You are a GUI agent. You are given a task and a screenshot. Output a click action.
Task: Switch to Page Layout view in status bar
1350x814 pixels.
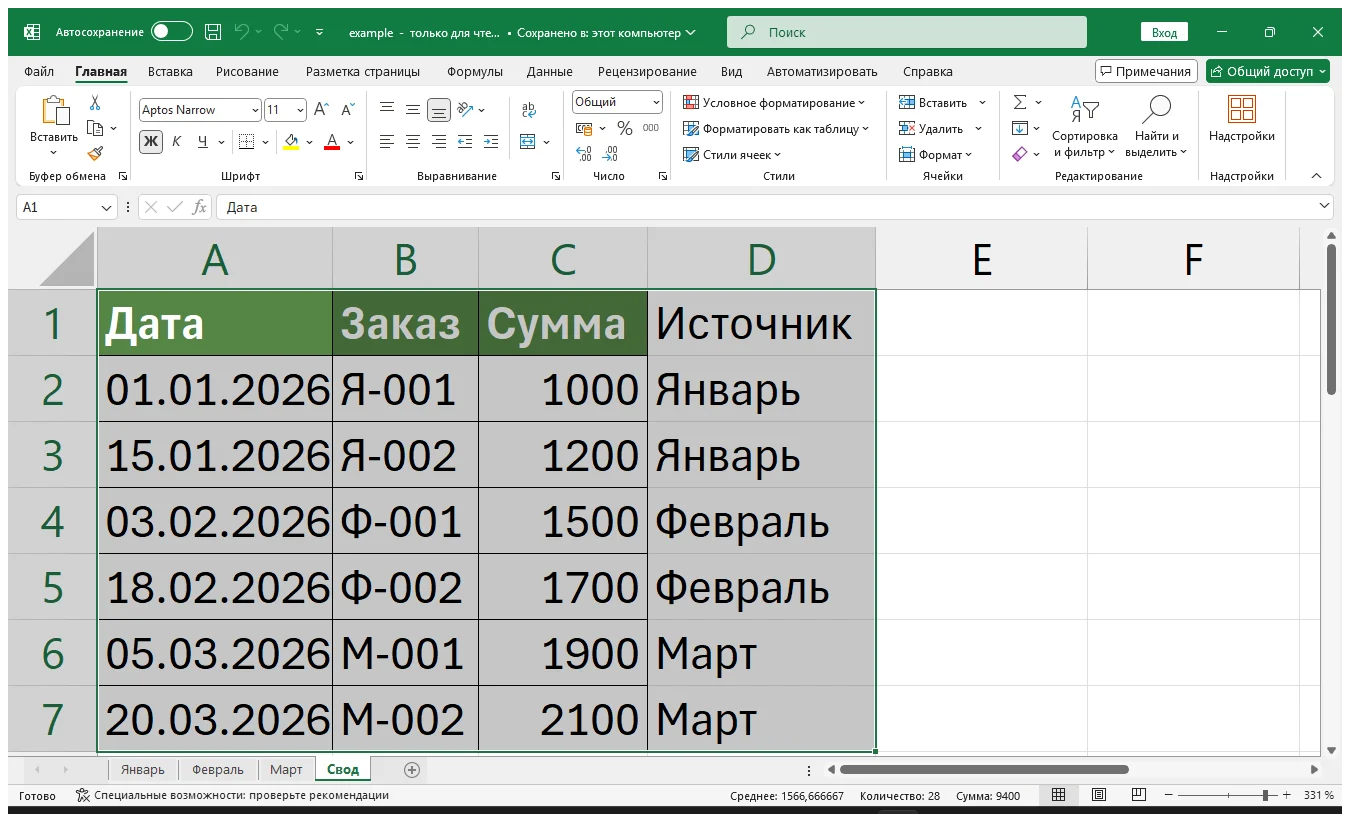coord(1099,795)
